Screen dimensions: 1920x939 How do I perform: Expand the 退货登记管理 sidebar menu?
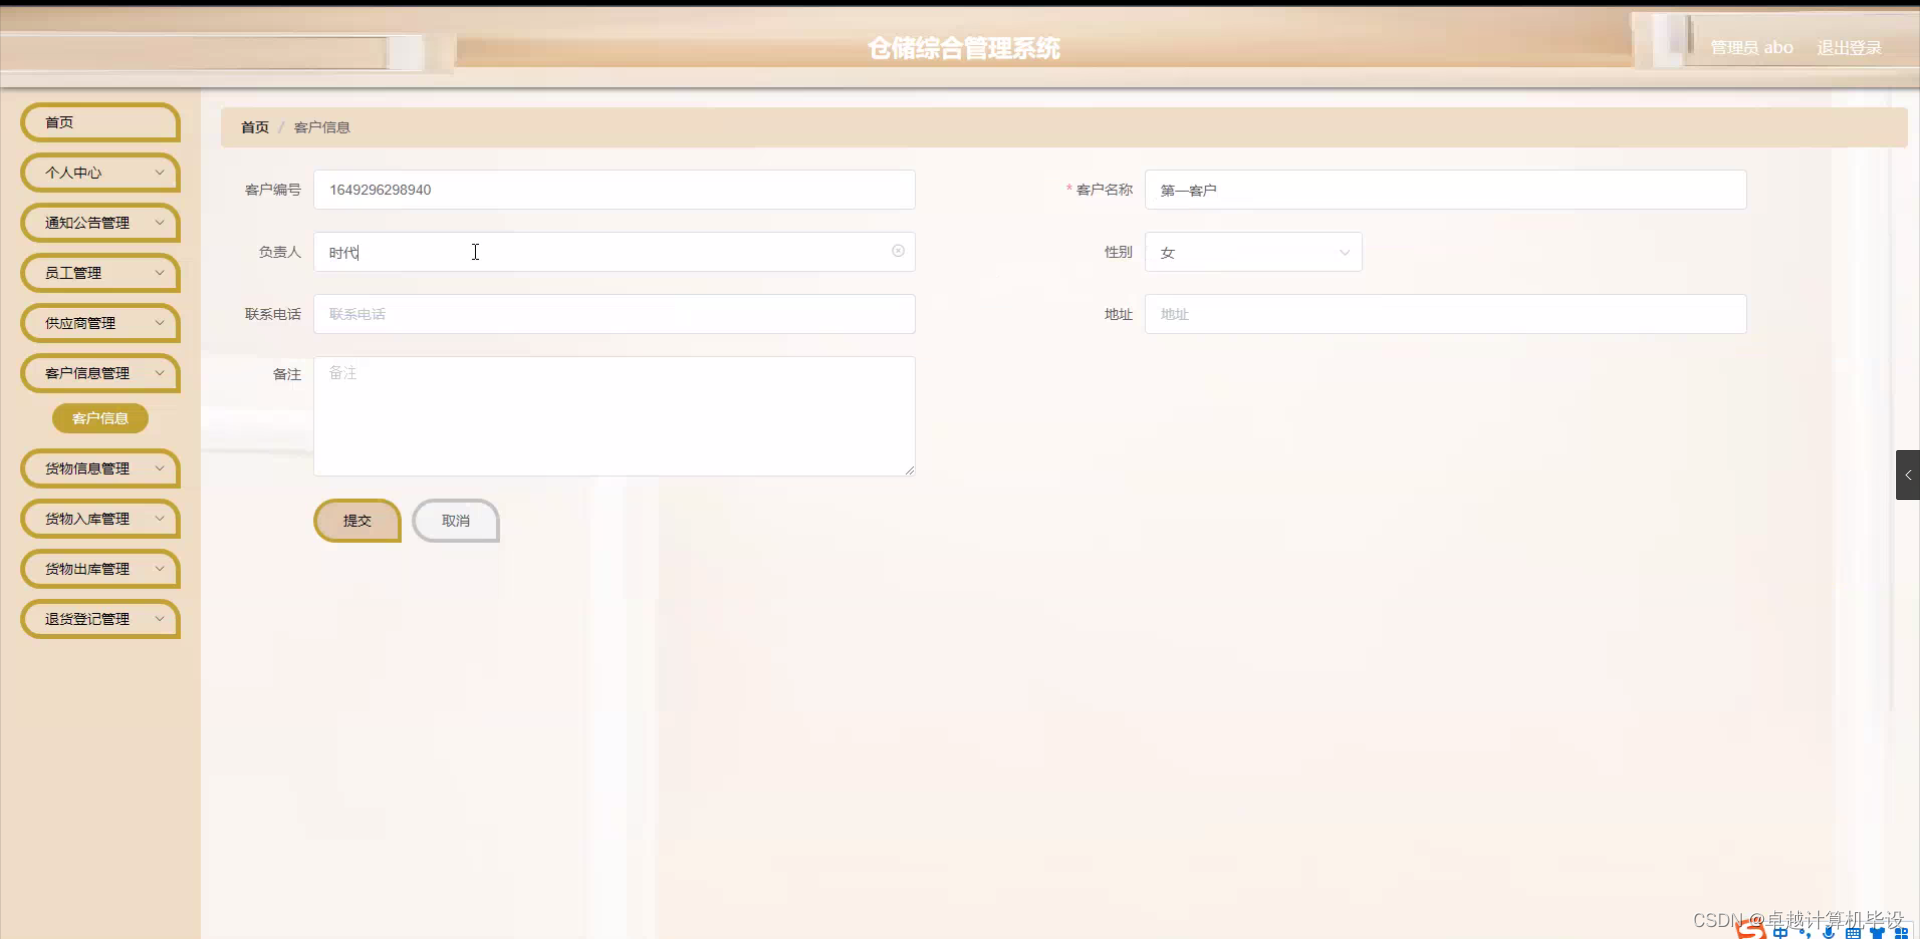pos(99,618)
